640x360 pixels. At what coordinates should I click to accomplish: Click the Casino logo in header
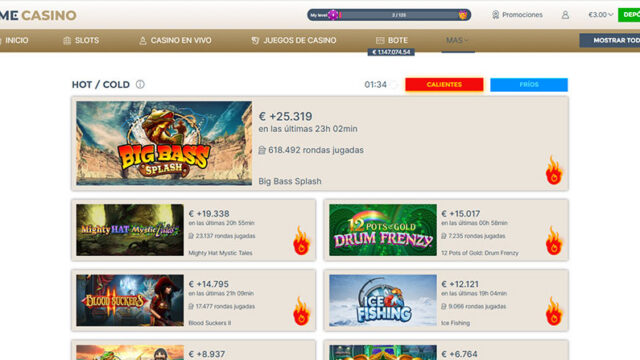[38, 16]
